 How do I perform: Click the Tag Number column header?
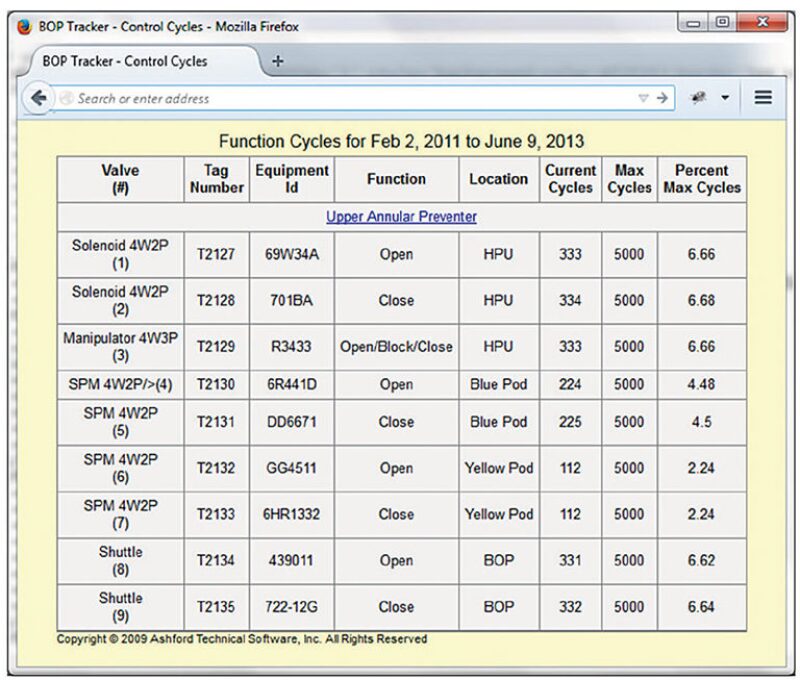216,179
